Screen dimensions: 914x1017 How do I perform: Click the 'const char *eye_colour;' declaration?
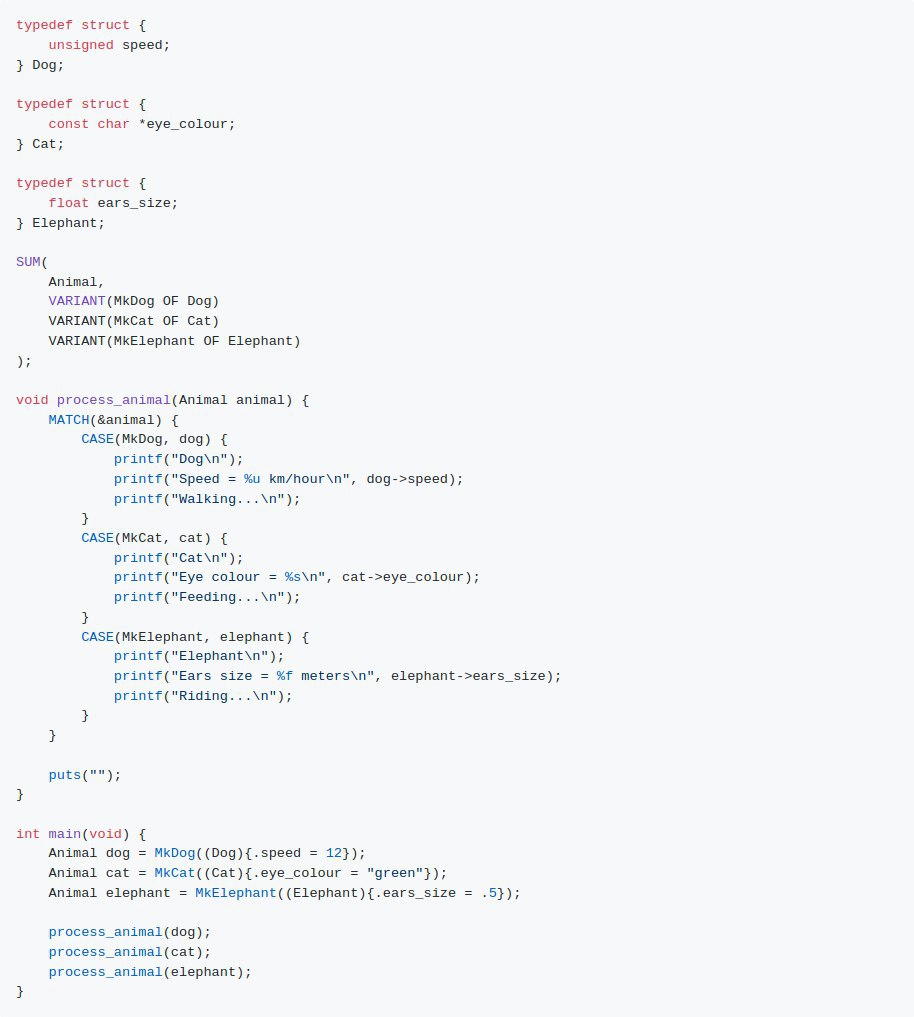[141, 124]
